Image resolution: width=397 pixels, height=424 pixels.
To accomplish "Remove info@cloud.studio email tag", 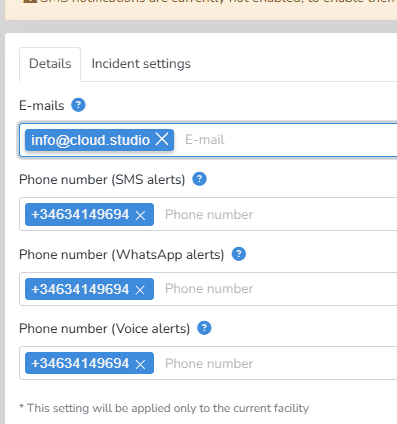I will (x=162, y=139).
